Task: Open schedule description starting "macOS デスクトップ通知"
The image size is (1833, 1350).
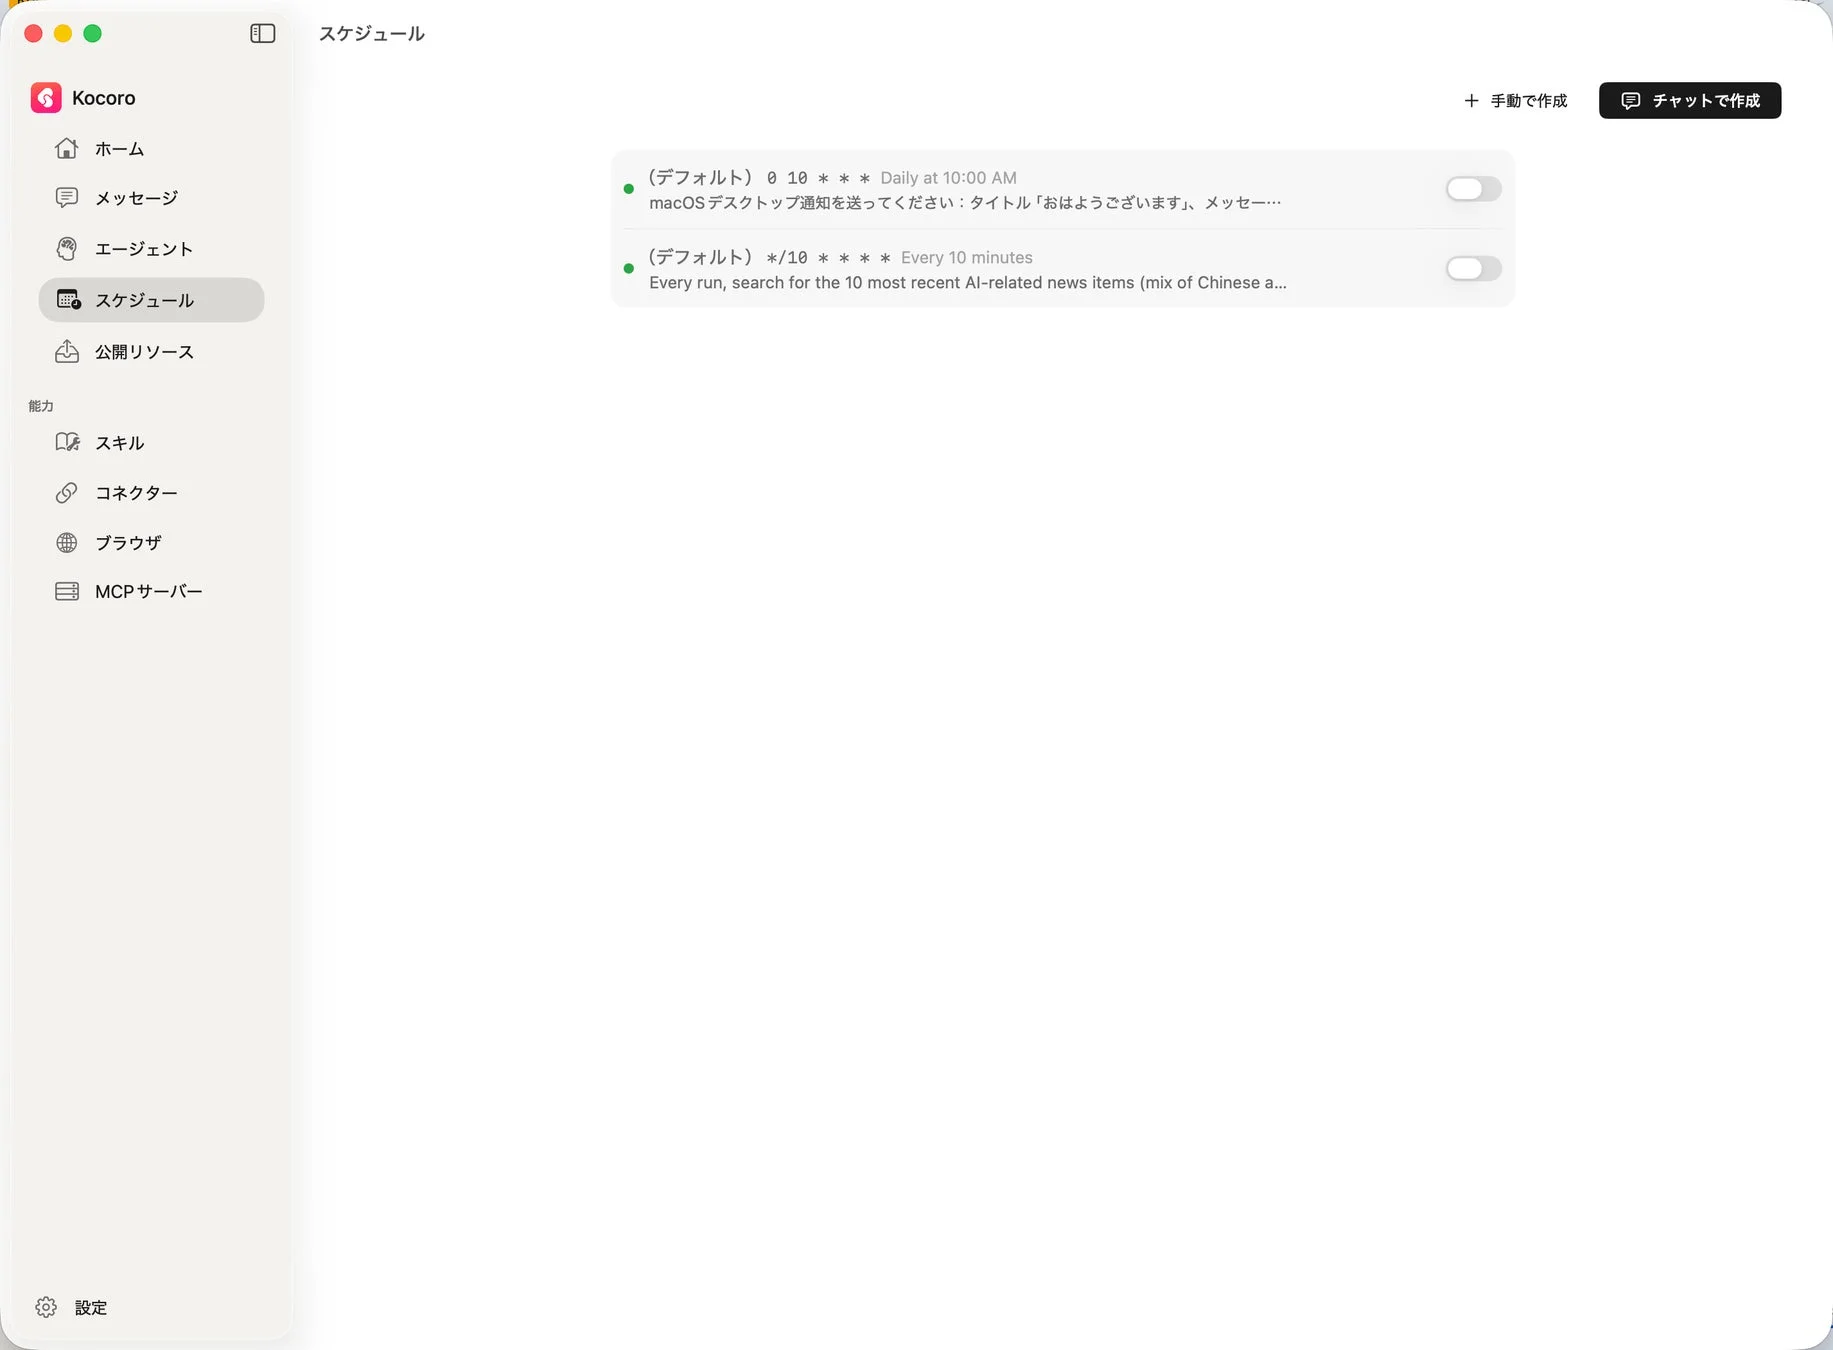Action: pos(965,202)
